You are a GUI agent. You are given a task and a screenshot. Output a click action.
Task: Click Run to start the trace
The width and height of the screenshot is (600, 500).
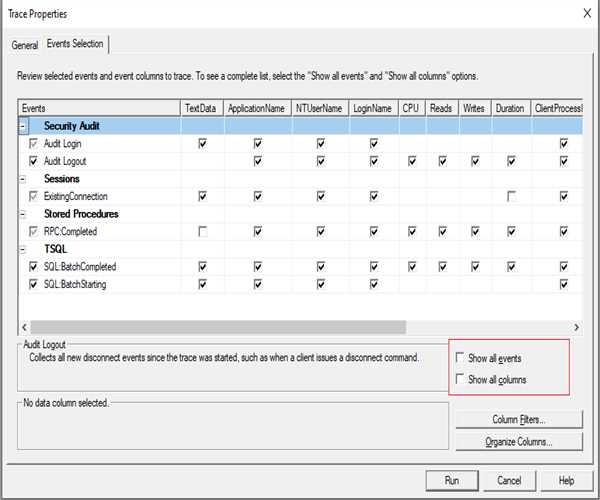pyautogui.click(x=452, y=480)
